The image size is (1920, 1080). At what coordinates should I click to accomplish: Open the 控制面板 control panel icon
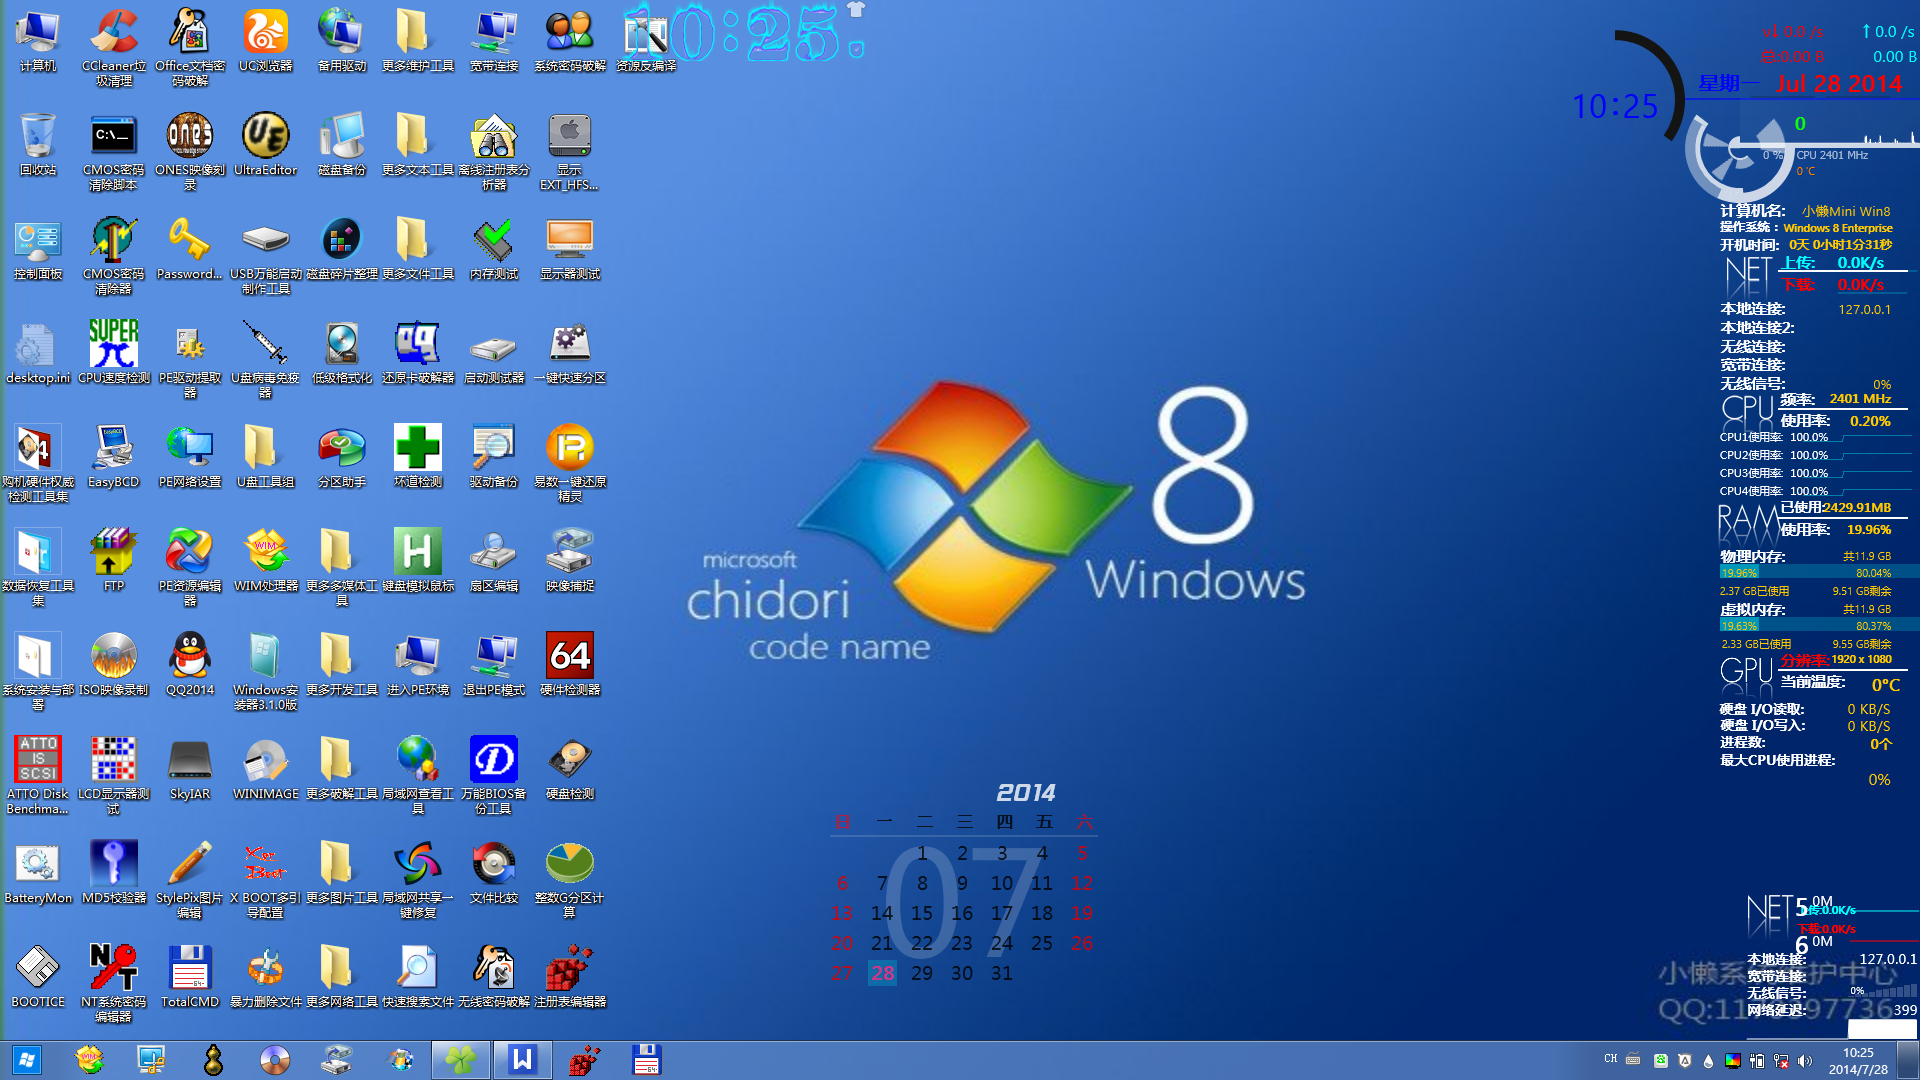point(38,248)
